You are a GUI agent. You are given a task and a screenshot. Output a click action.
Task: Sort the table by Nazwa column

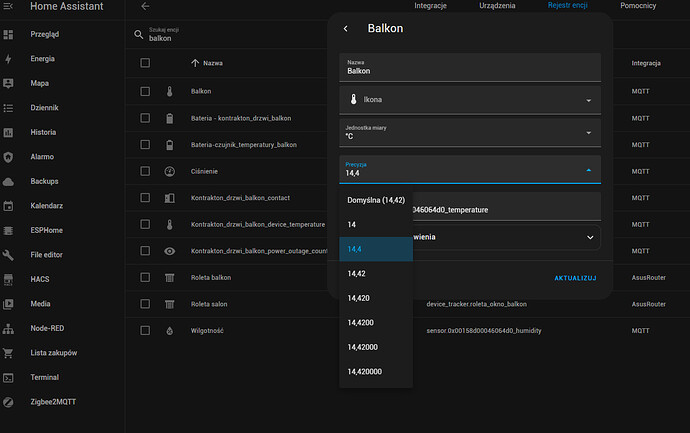point(207,63)
